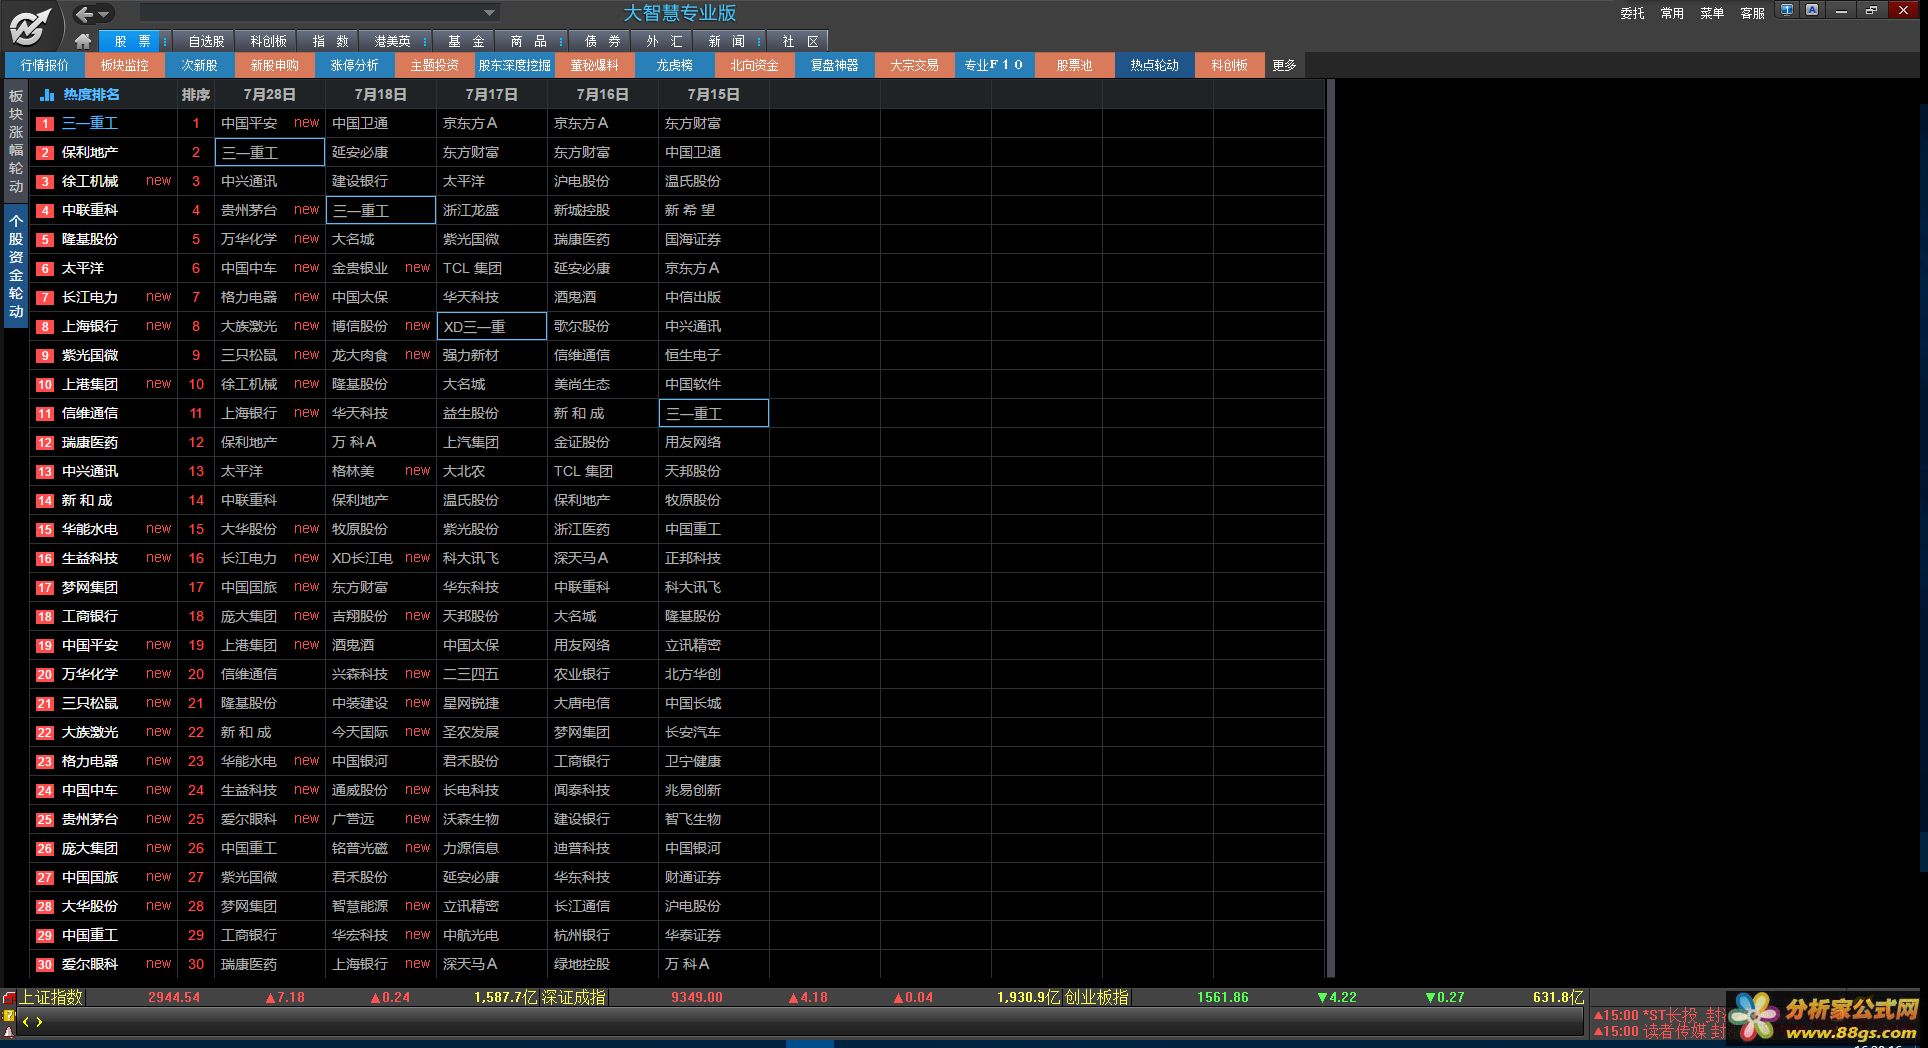
Task: Select 贵州茅台 in the 7月28日 column
Action: [249, 210]
